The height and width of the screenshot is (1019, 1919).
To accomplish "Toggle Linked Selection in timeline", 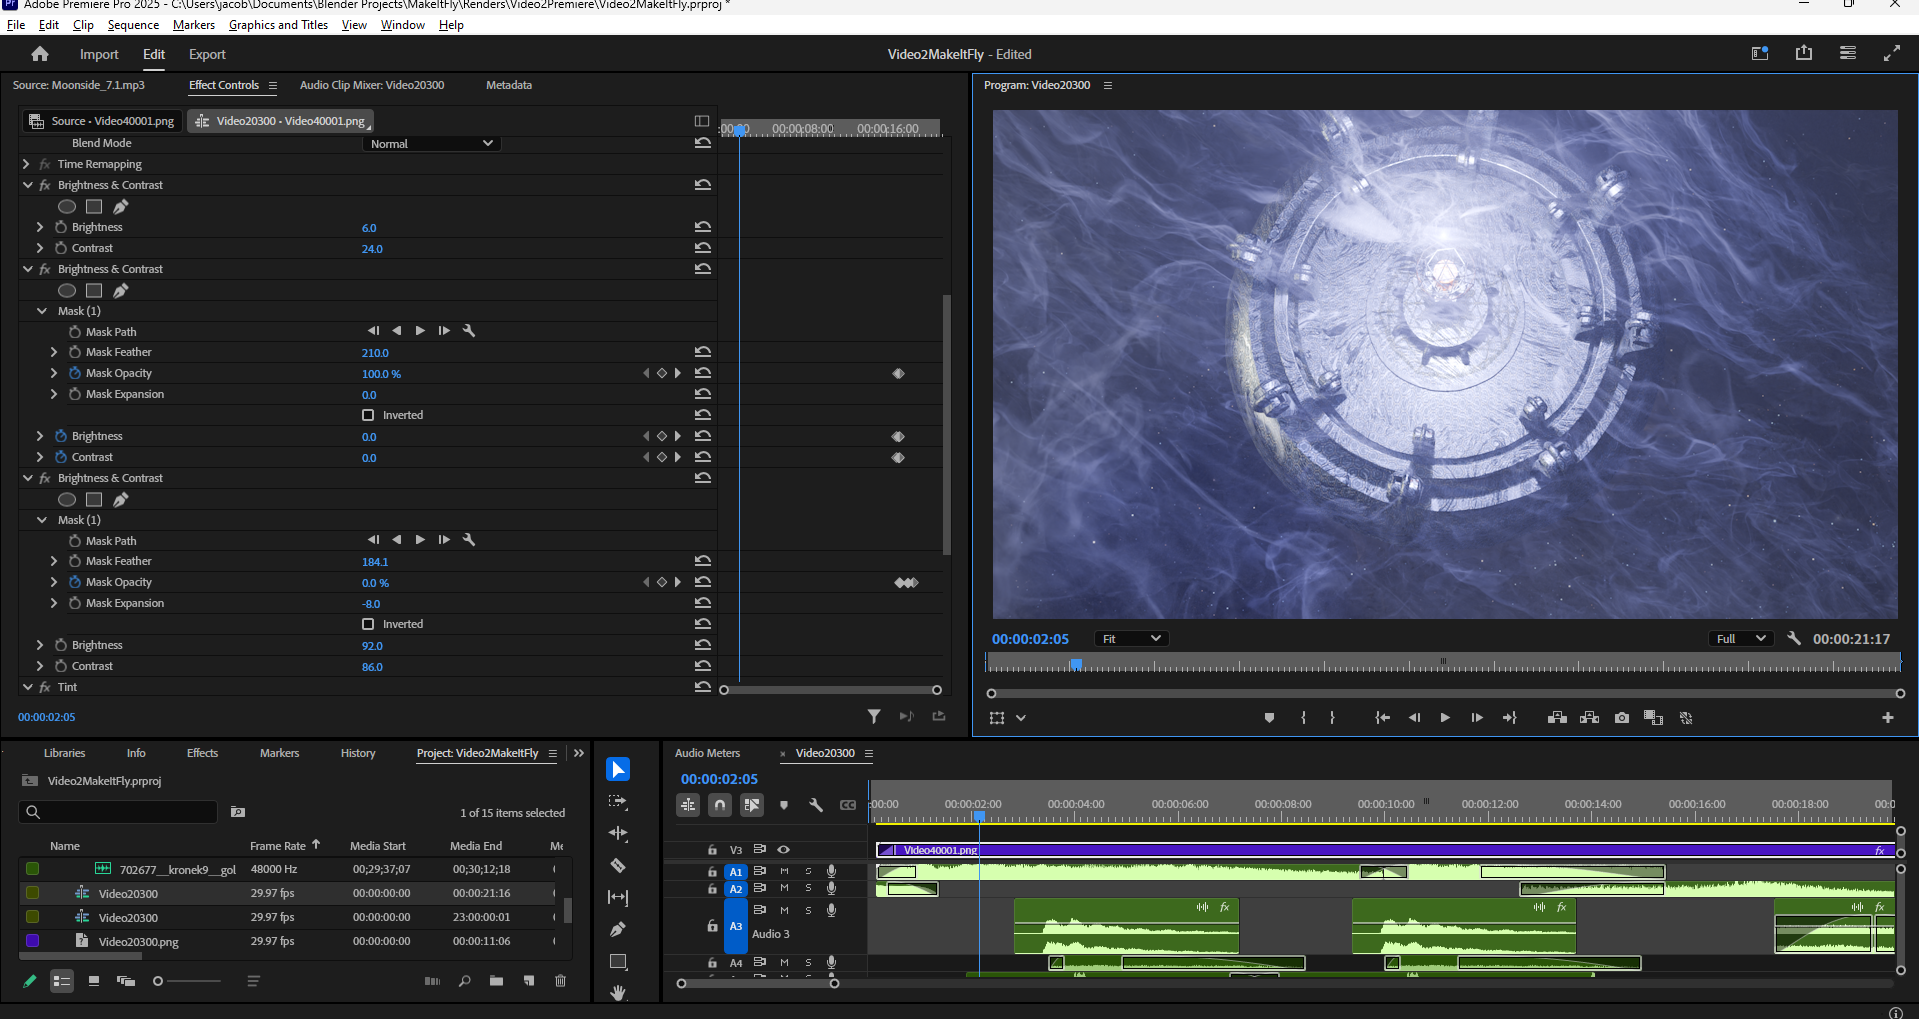I will [x=752, y=805].
